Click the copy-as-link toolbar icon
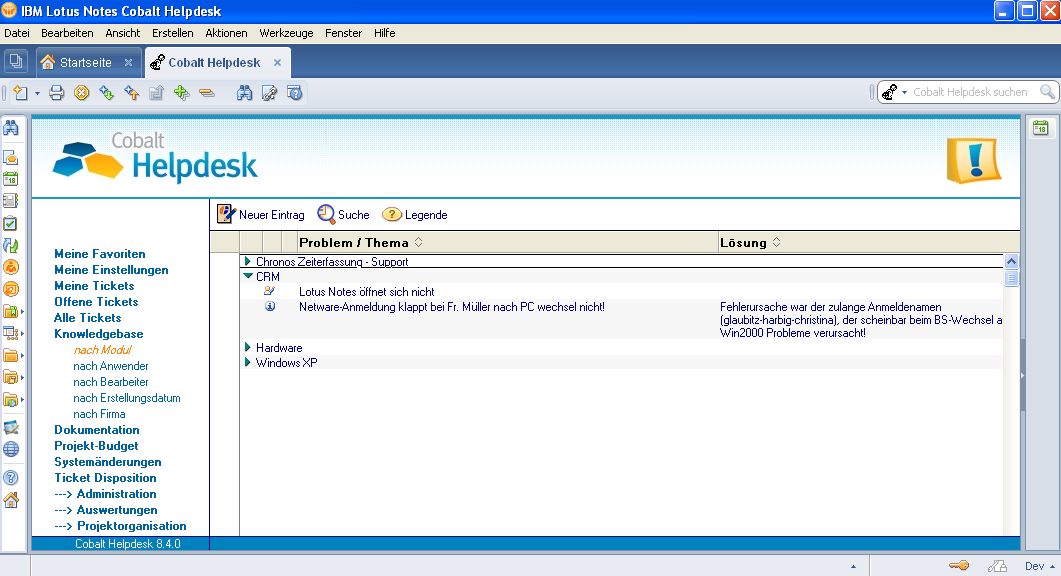The height and width of the screenshot is (576, 1061). point(269,93)
